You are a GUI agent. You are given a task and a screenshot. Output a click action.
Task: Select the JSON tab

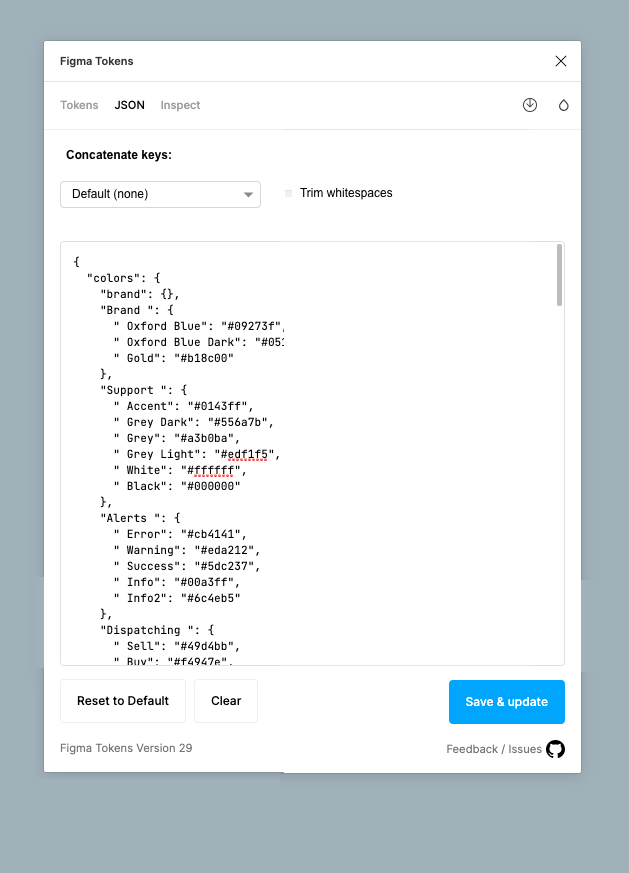(129, 104)
